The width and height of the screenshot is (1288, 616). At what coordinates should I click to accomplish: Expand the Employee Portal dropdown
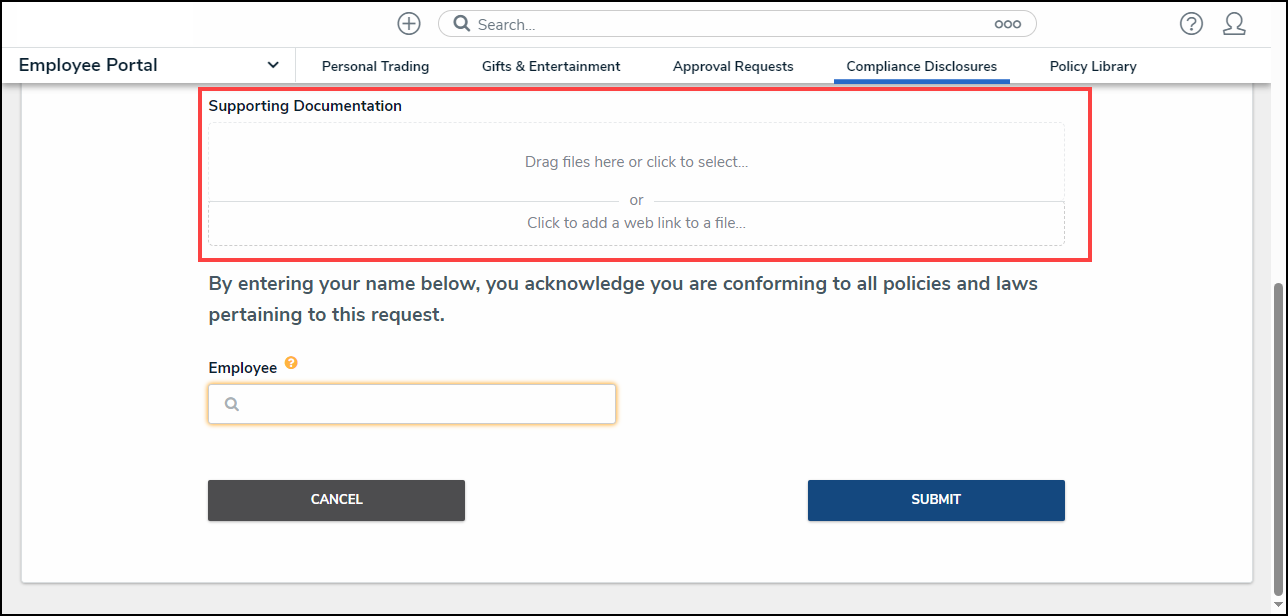pos(273,65)
